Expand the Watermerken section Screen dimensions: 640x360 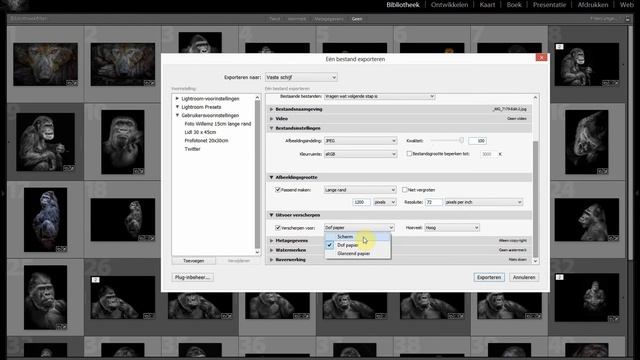tap(271, 250)
